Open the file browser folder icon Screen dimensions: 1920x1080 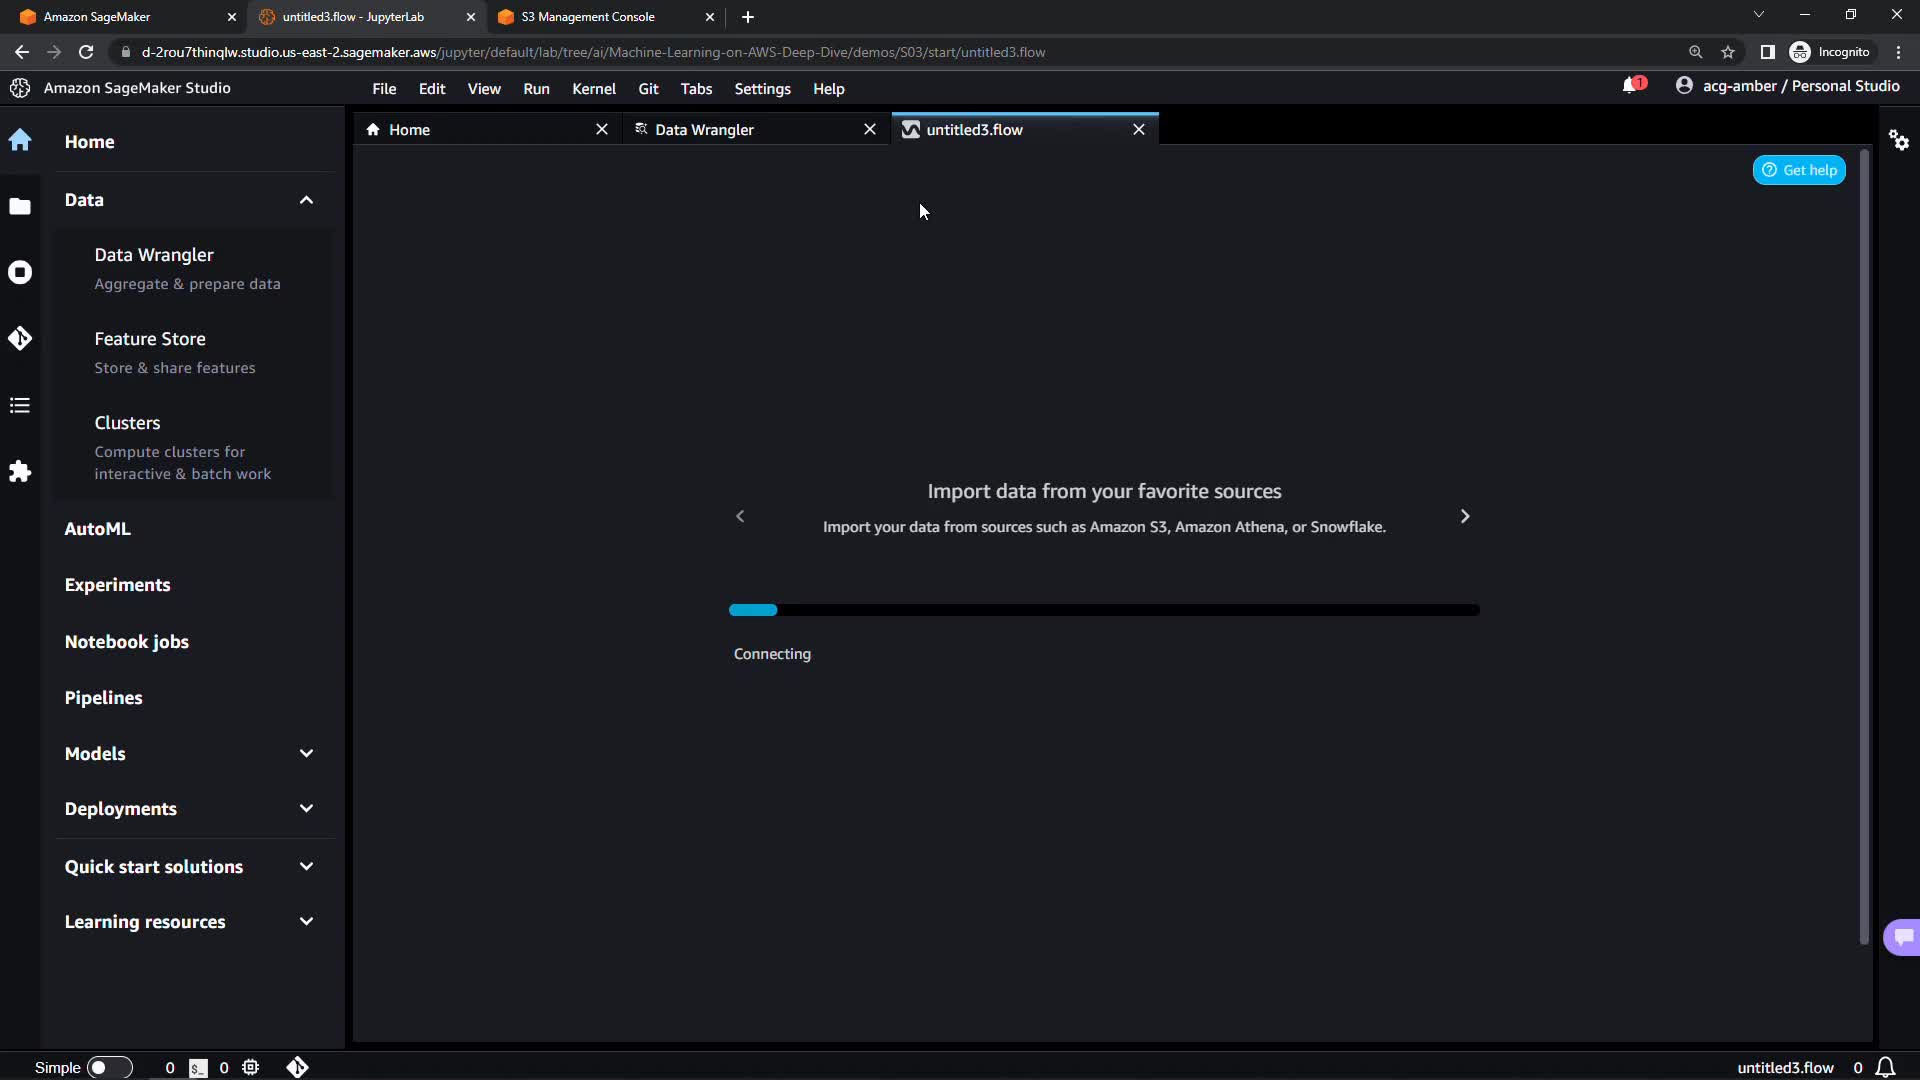coord(20,207)
